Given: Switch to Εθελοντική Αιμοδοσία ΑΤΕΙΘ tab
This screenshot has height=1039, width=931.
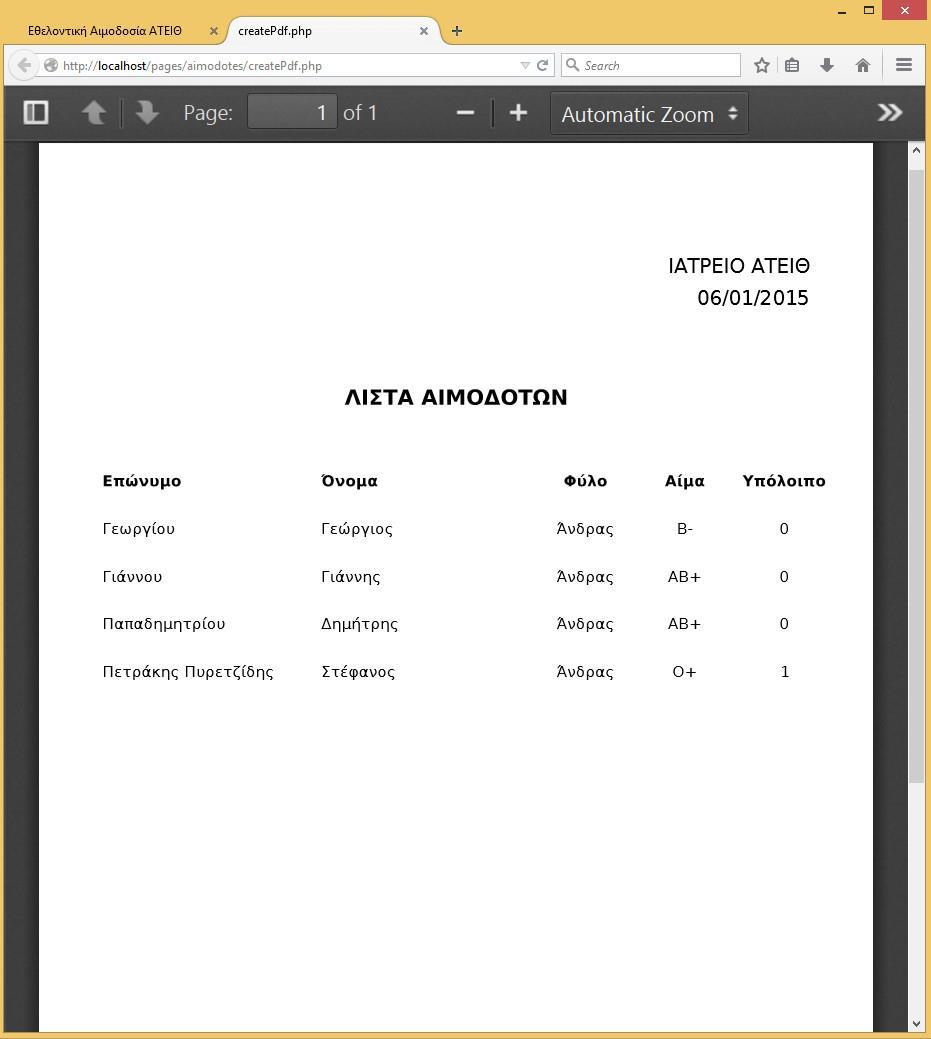Looking at the screenshot, I should coord(105,31).
